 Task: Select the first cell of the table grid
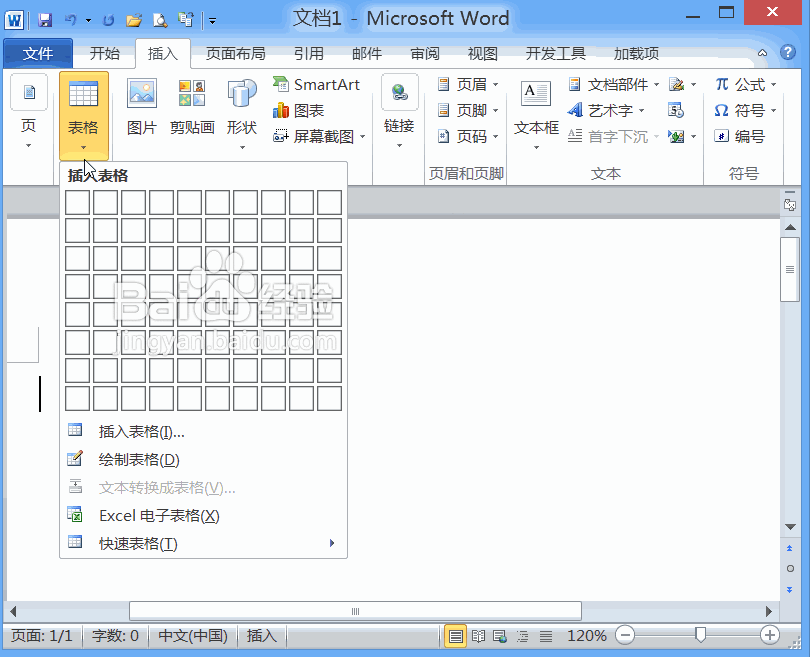coord(77,202)
